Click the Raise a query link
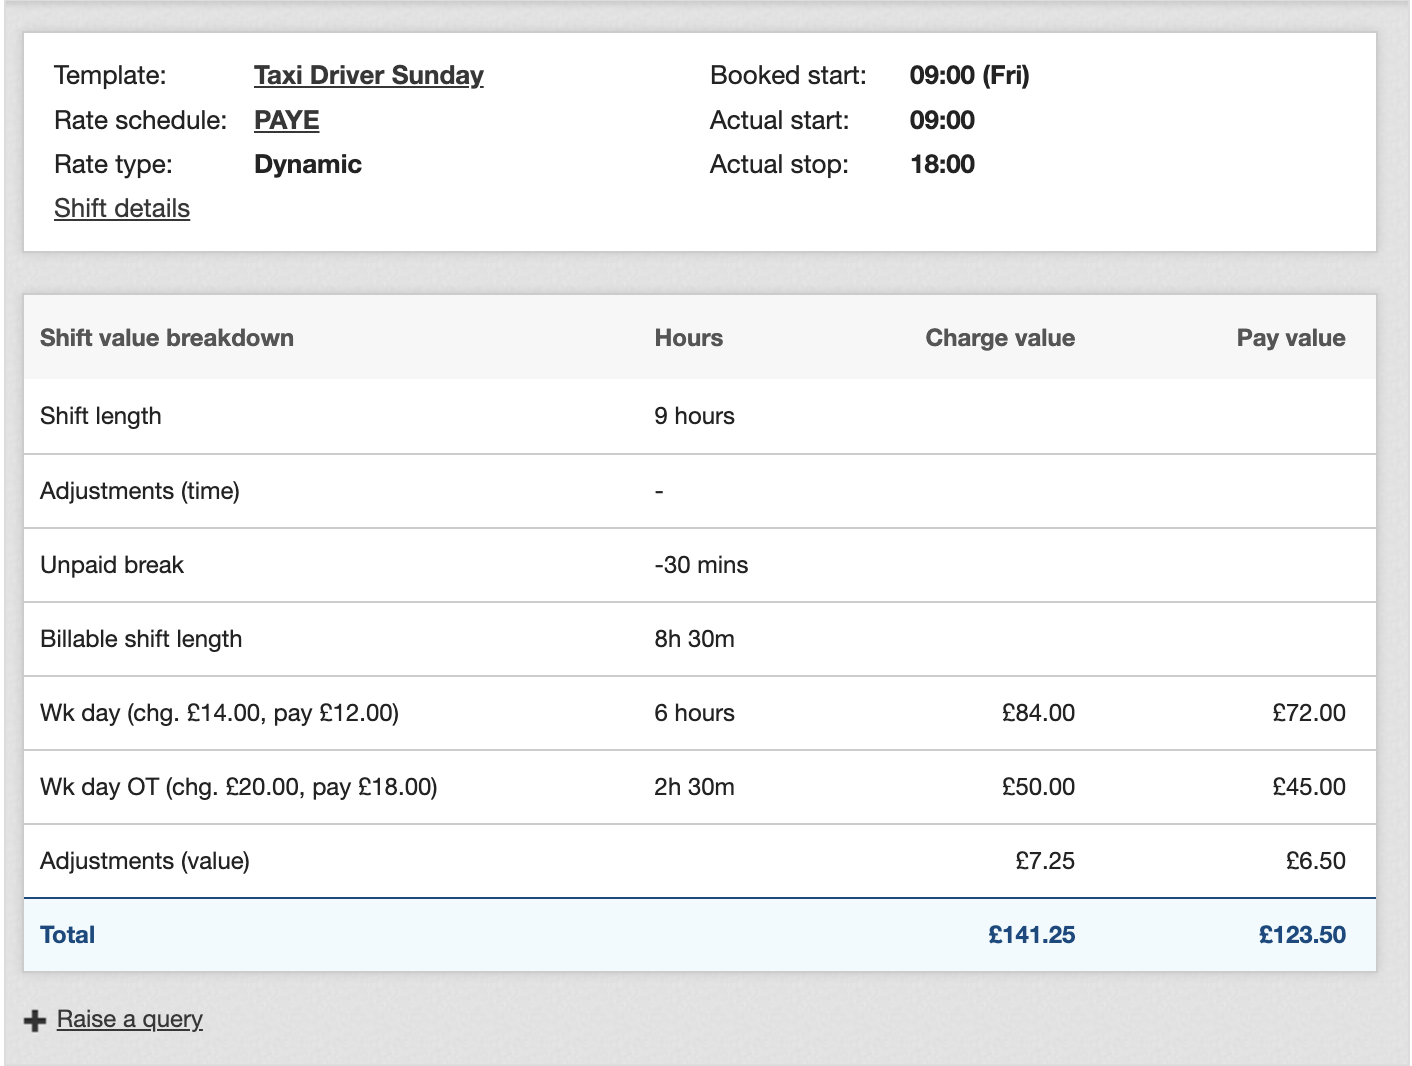The width and height of the screenshot is (1412, 1066). click(x=129, y=1019)
